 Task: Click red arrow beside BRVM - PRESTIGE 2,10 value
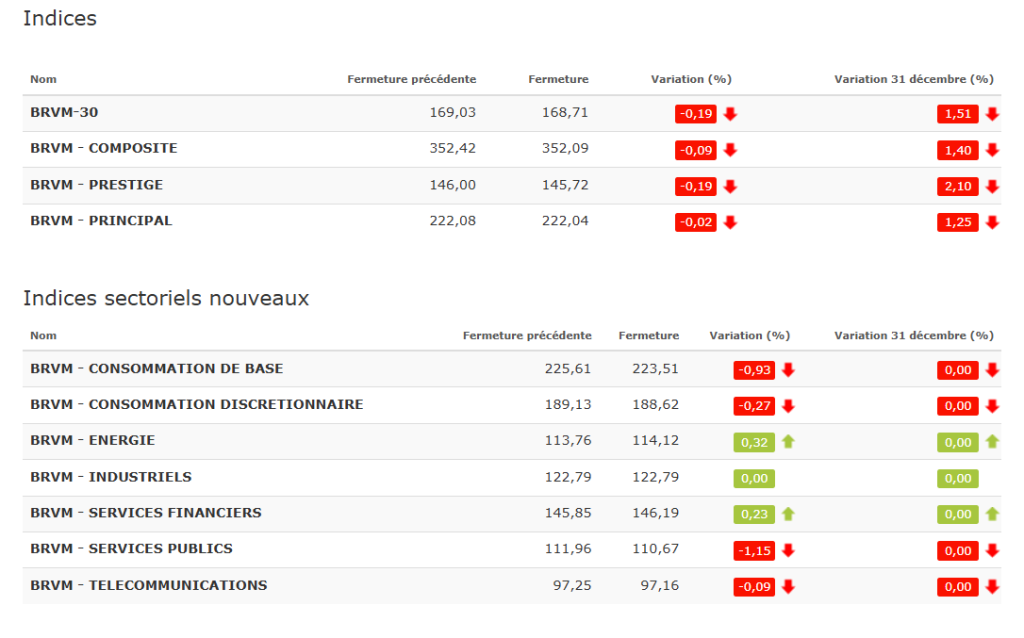[992, 186]
